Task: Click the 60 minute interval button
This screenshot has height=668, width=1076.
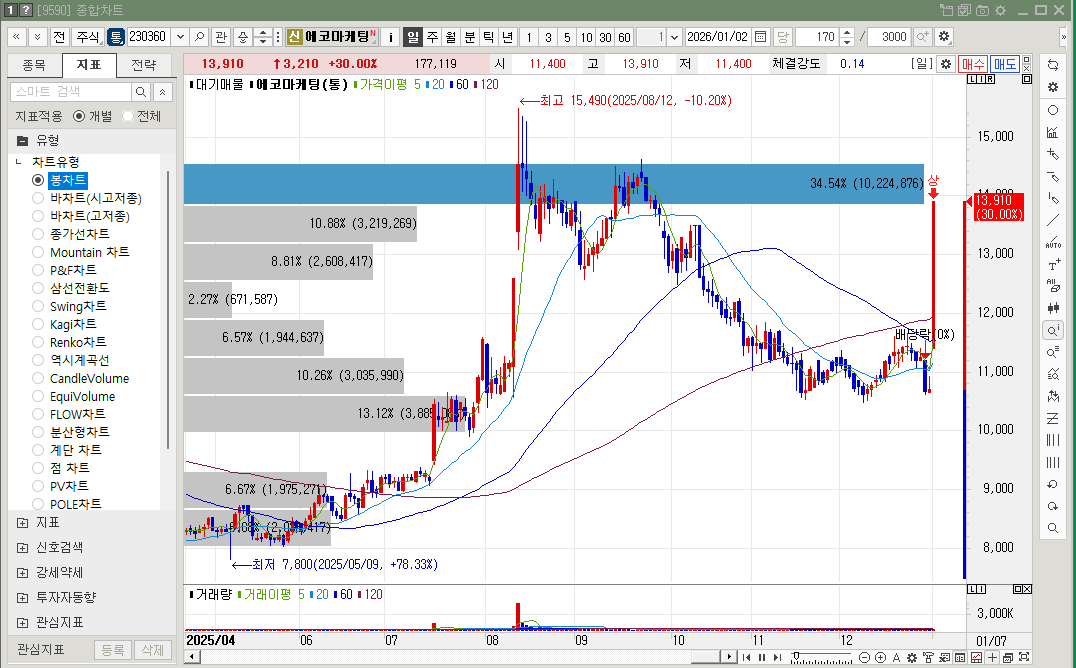Action: 624,37
